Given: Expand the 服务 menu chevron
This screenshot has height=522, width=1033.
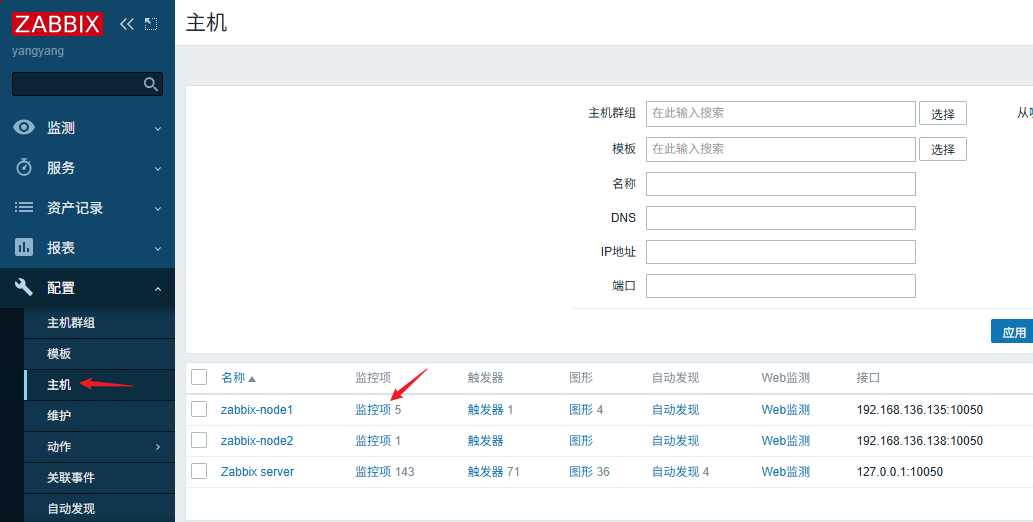Looking at the screenshot, I should tap(158, 169).
